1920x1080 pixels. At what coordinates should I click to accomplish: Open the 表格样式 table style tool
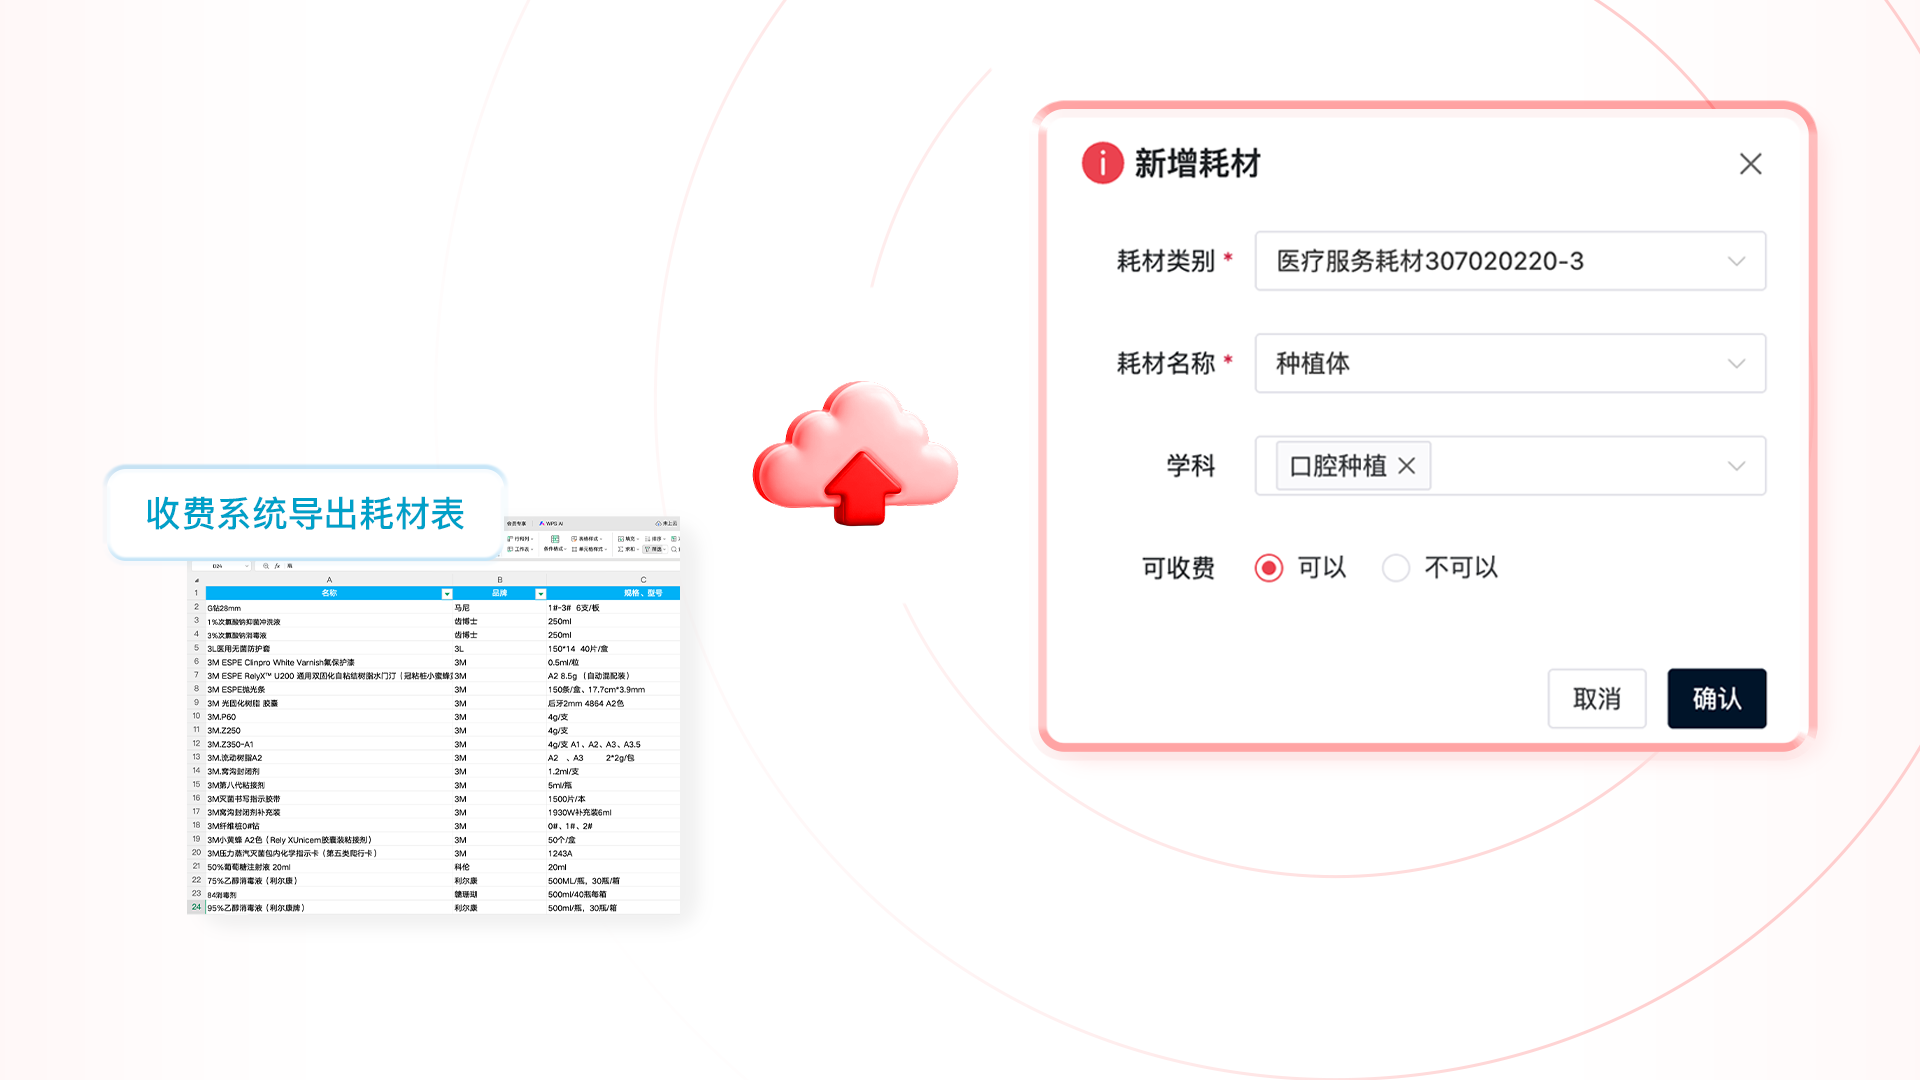[586, 539]
